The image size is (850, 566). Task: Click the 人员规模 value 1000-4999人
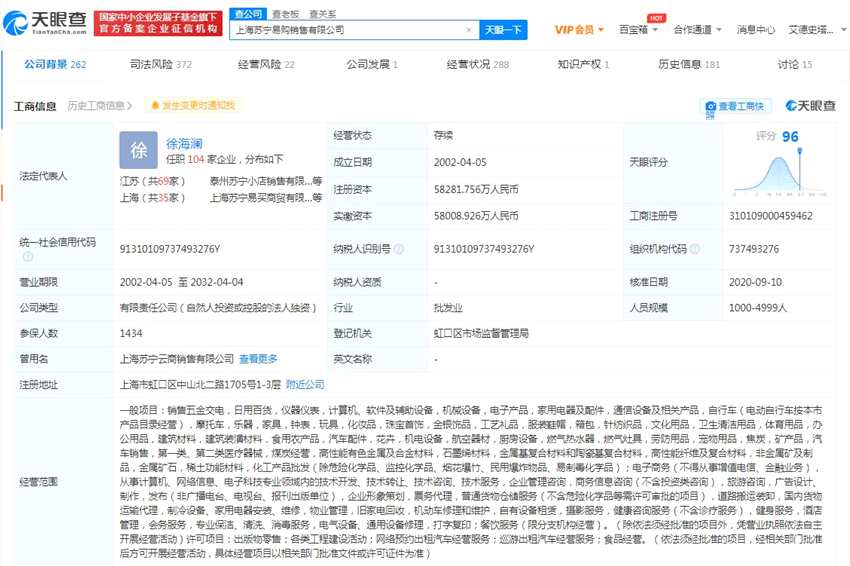pos(757,308)
